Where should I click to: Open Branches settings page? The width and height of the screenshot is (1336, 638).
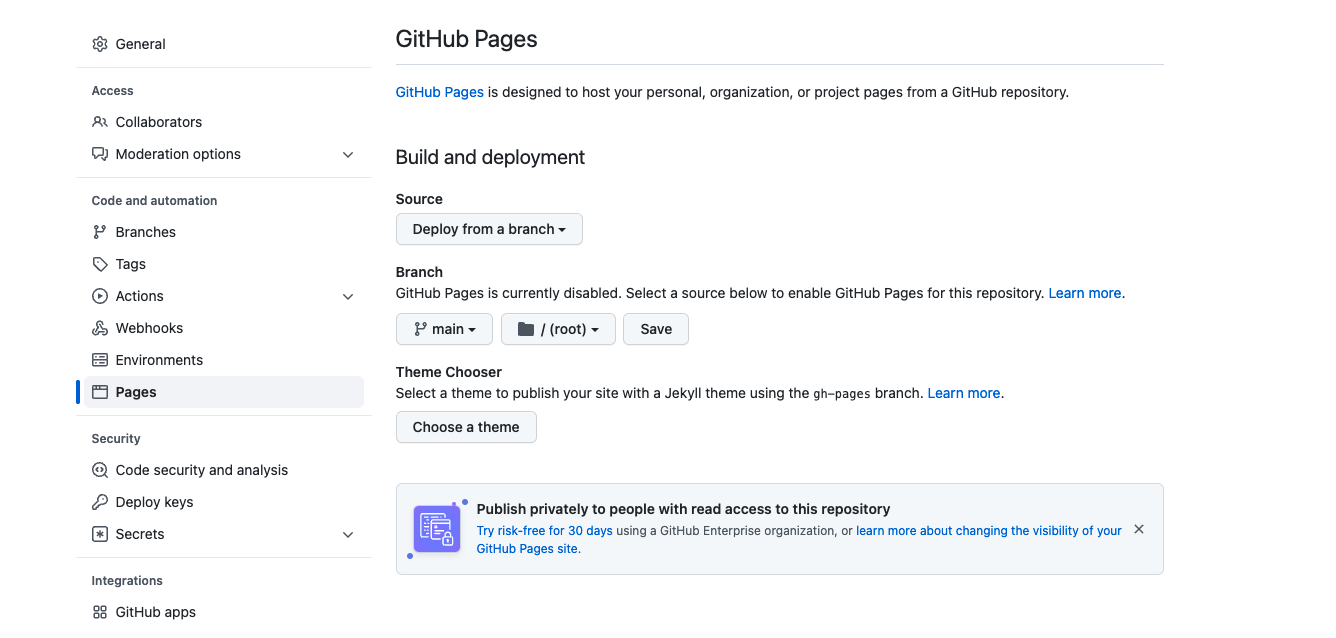[x=224, y=232]
